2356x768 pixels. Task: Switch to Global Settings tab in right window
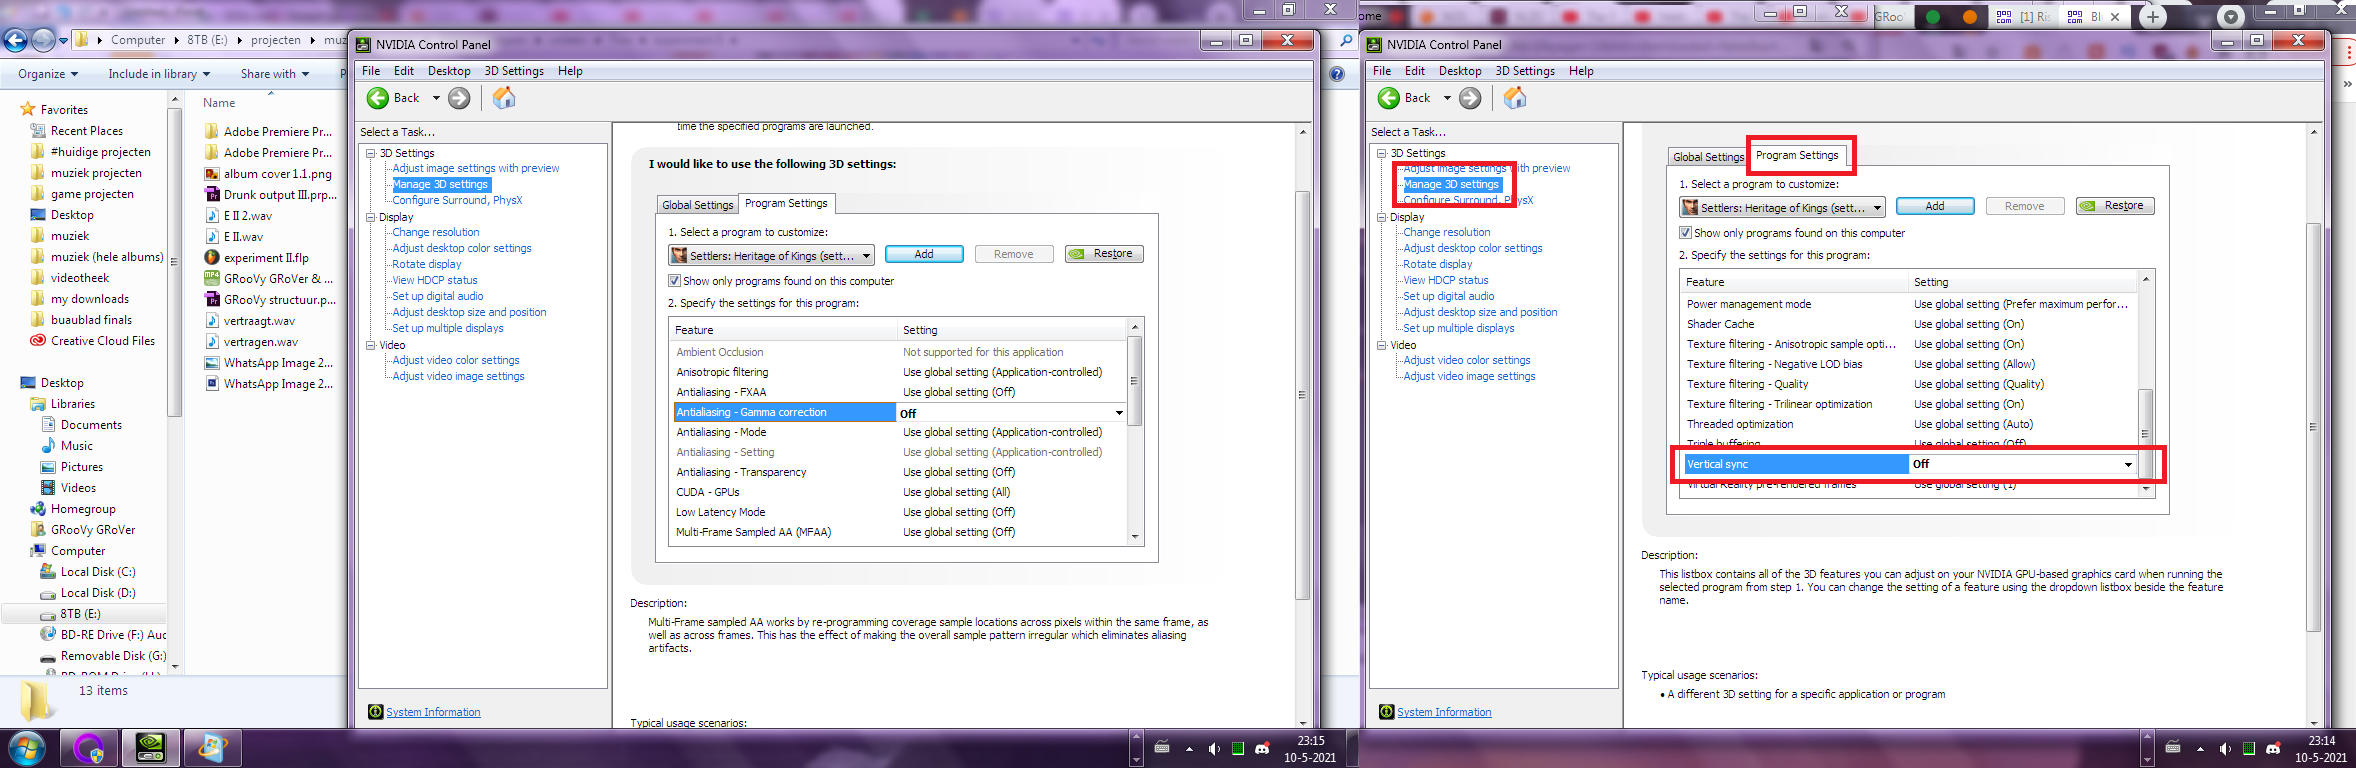click(x=1708, y=157)
